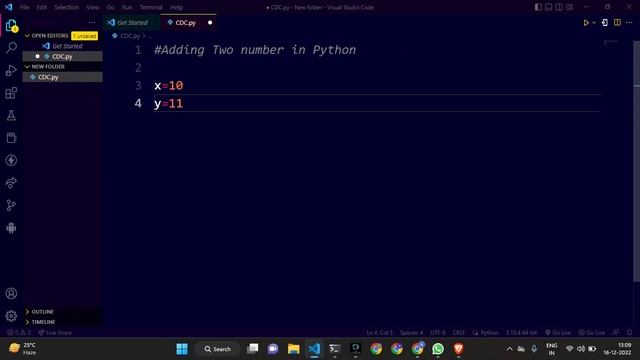Click the open changes icon in editor toolbar
This screenshot has width=640, height=360.
point(605,23)
